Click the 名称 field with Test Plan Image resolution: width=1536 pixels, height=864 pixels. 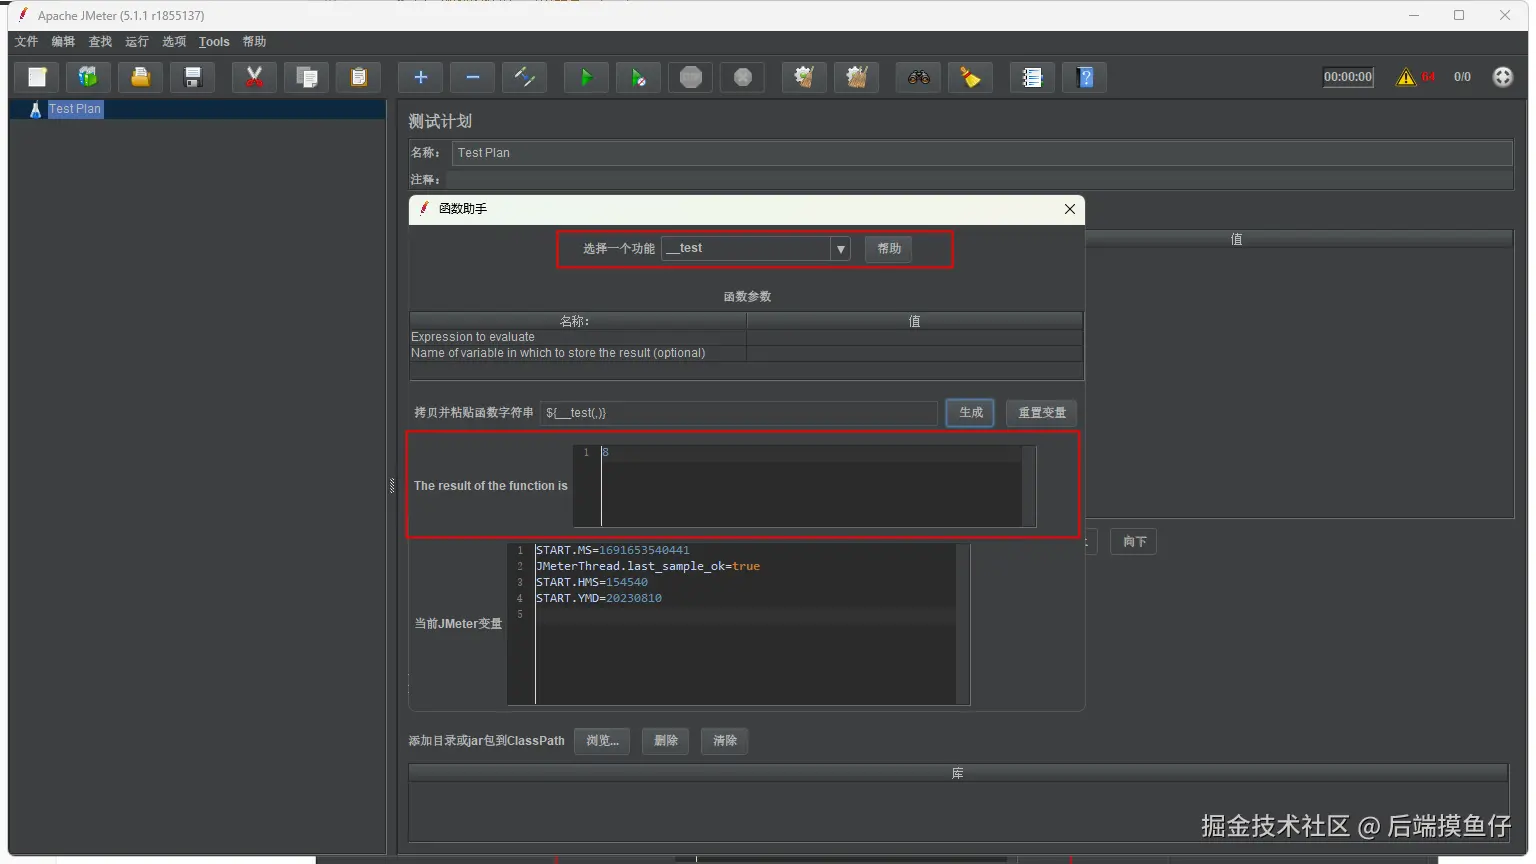click(982, 153)
